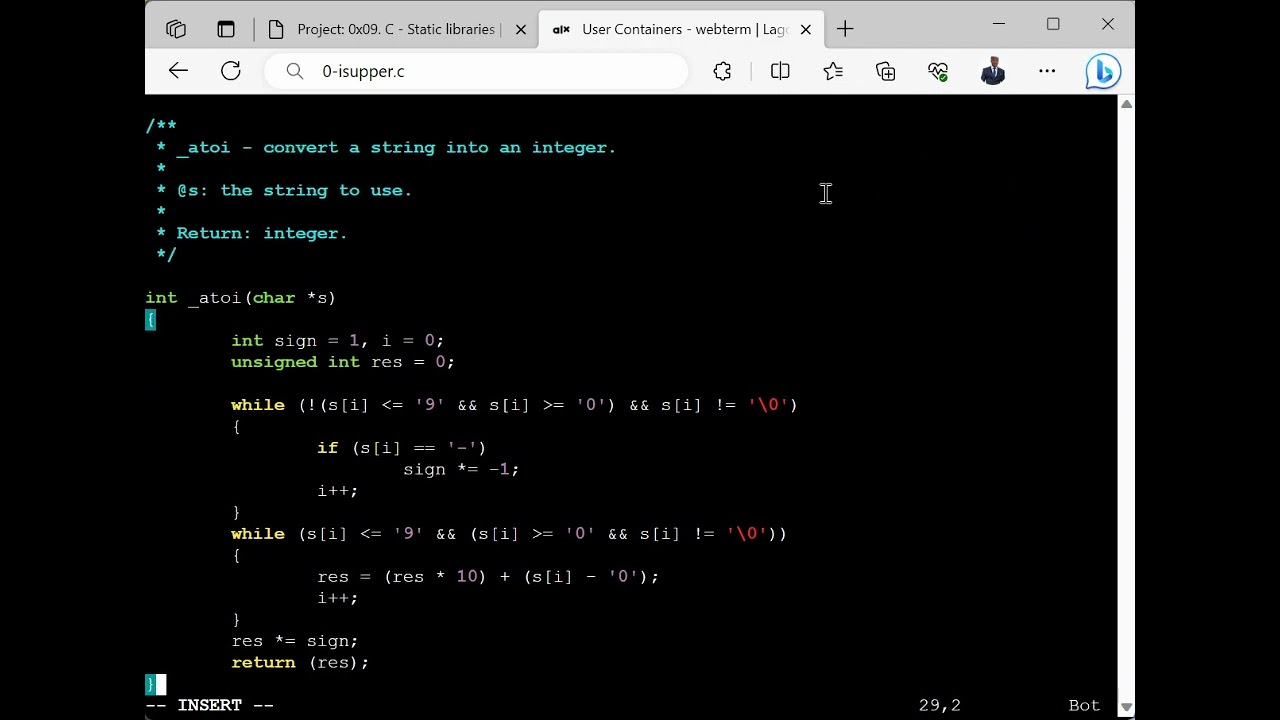Click the address bar showing 0-isupper.c
1280x720 pixels.
(x=476, y=71)
